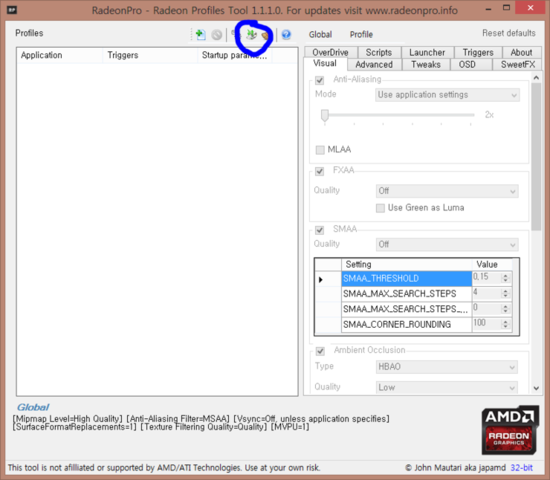
Task: Open the SMAA Quality dropdown
Action: tap(447, 244)
